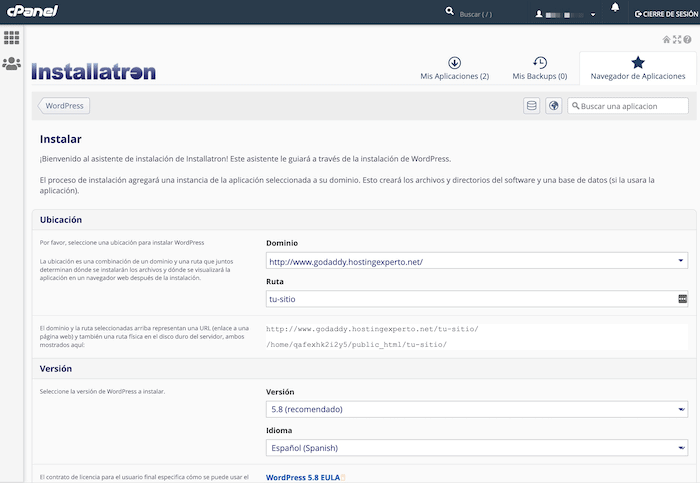The width and height of the screenshot is (700, 483).
Task: Click the small home icon at top right
Action: 667,39
